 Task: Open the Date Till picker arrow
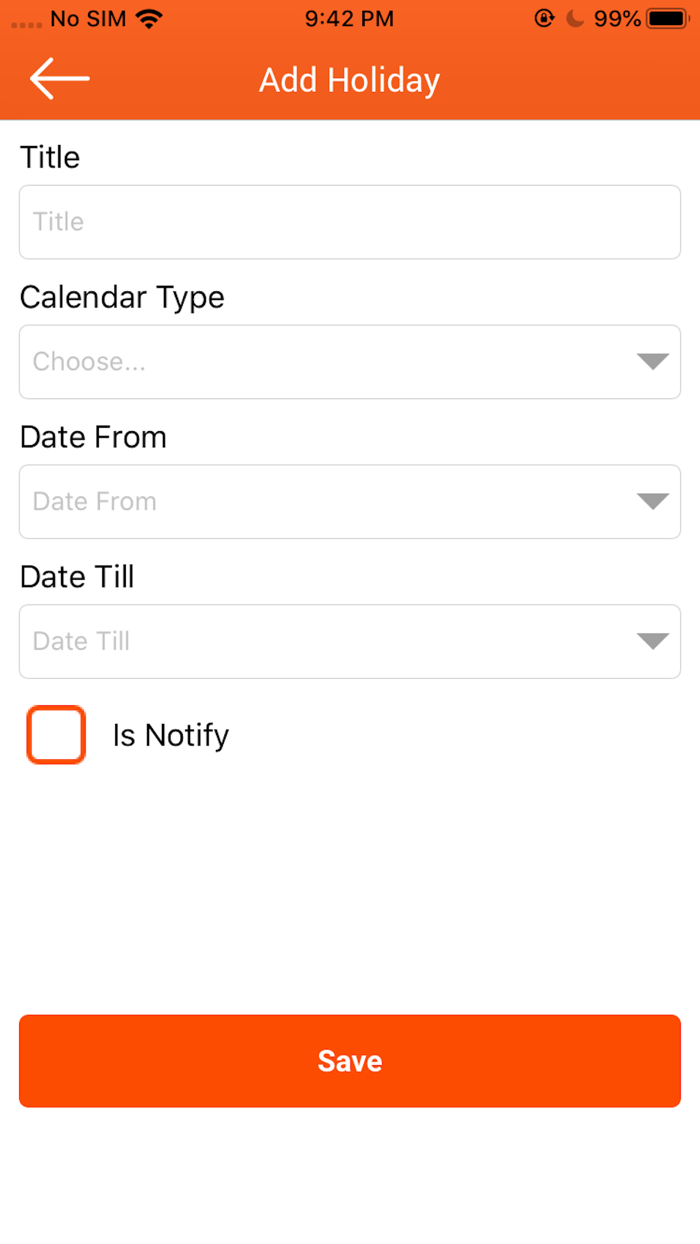click(652, 642)
